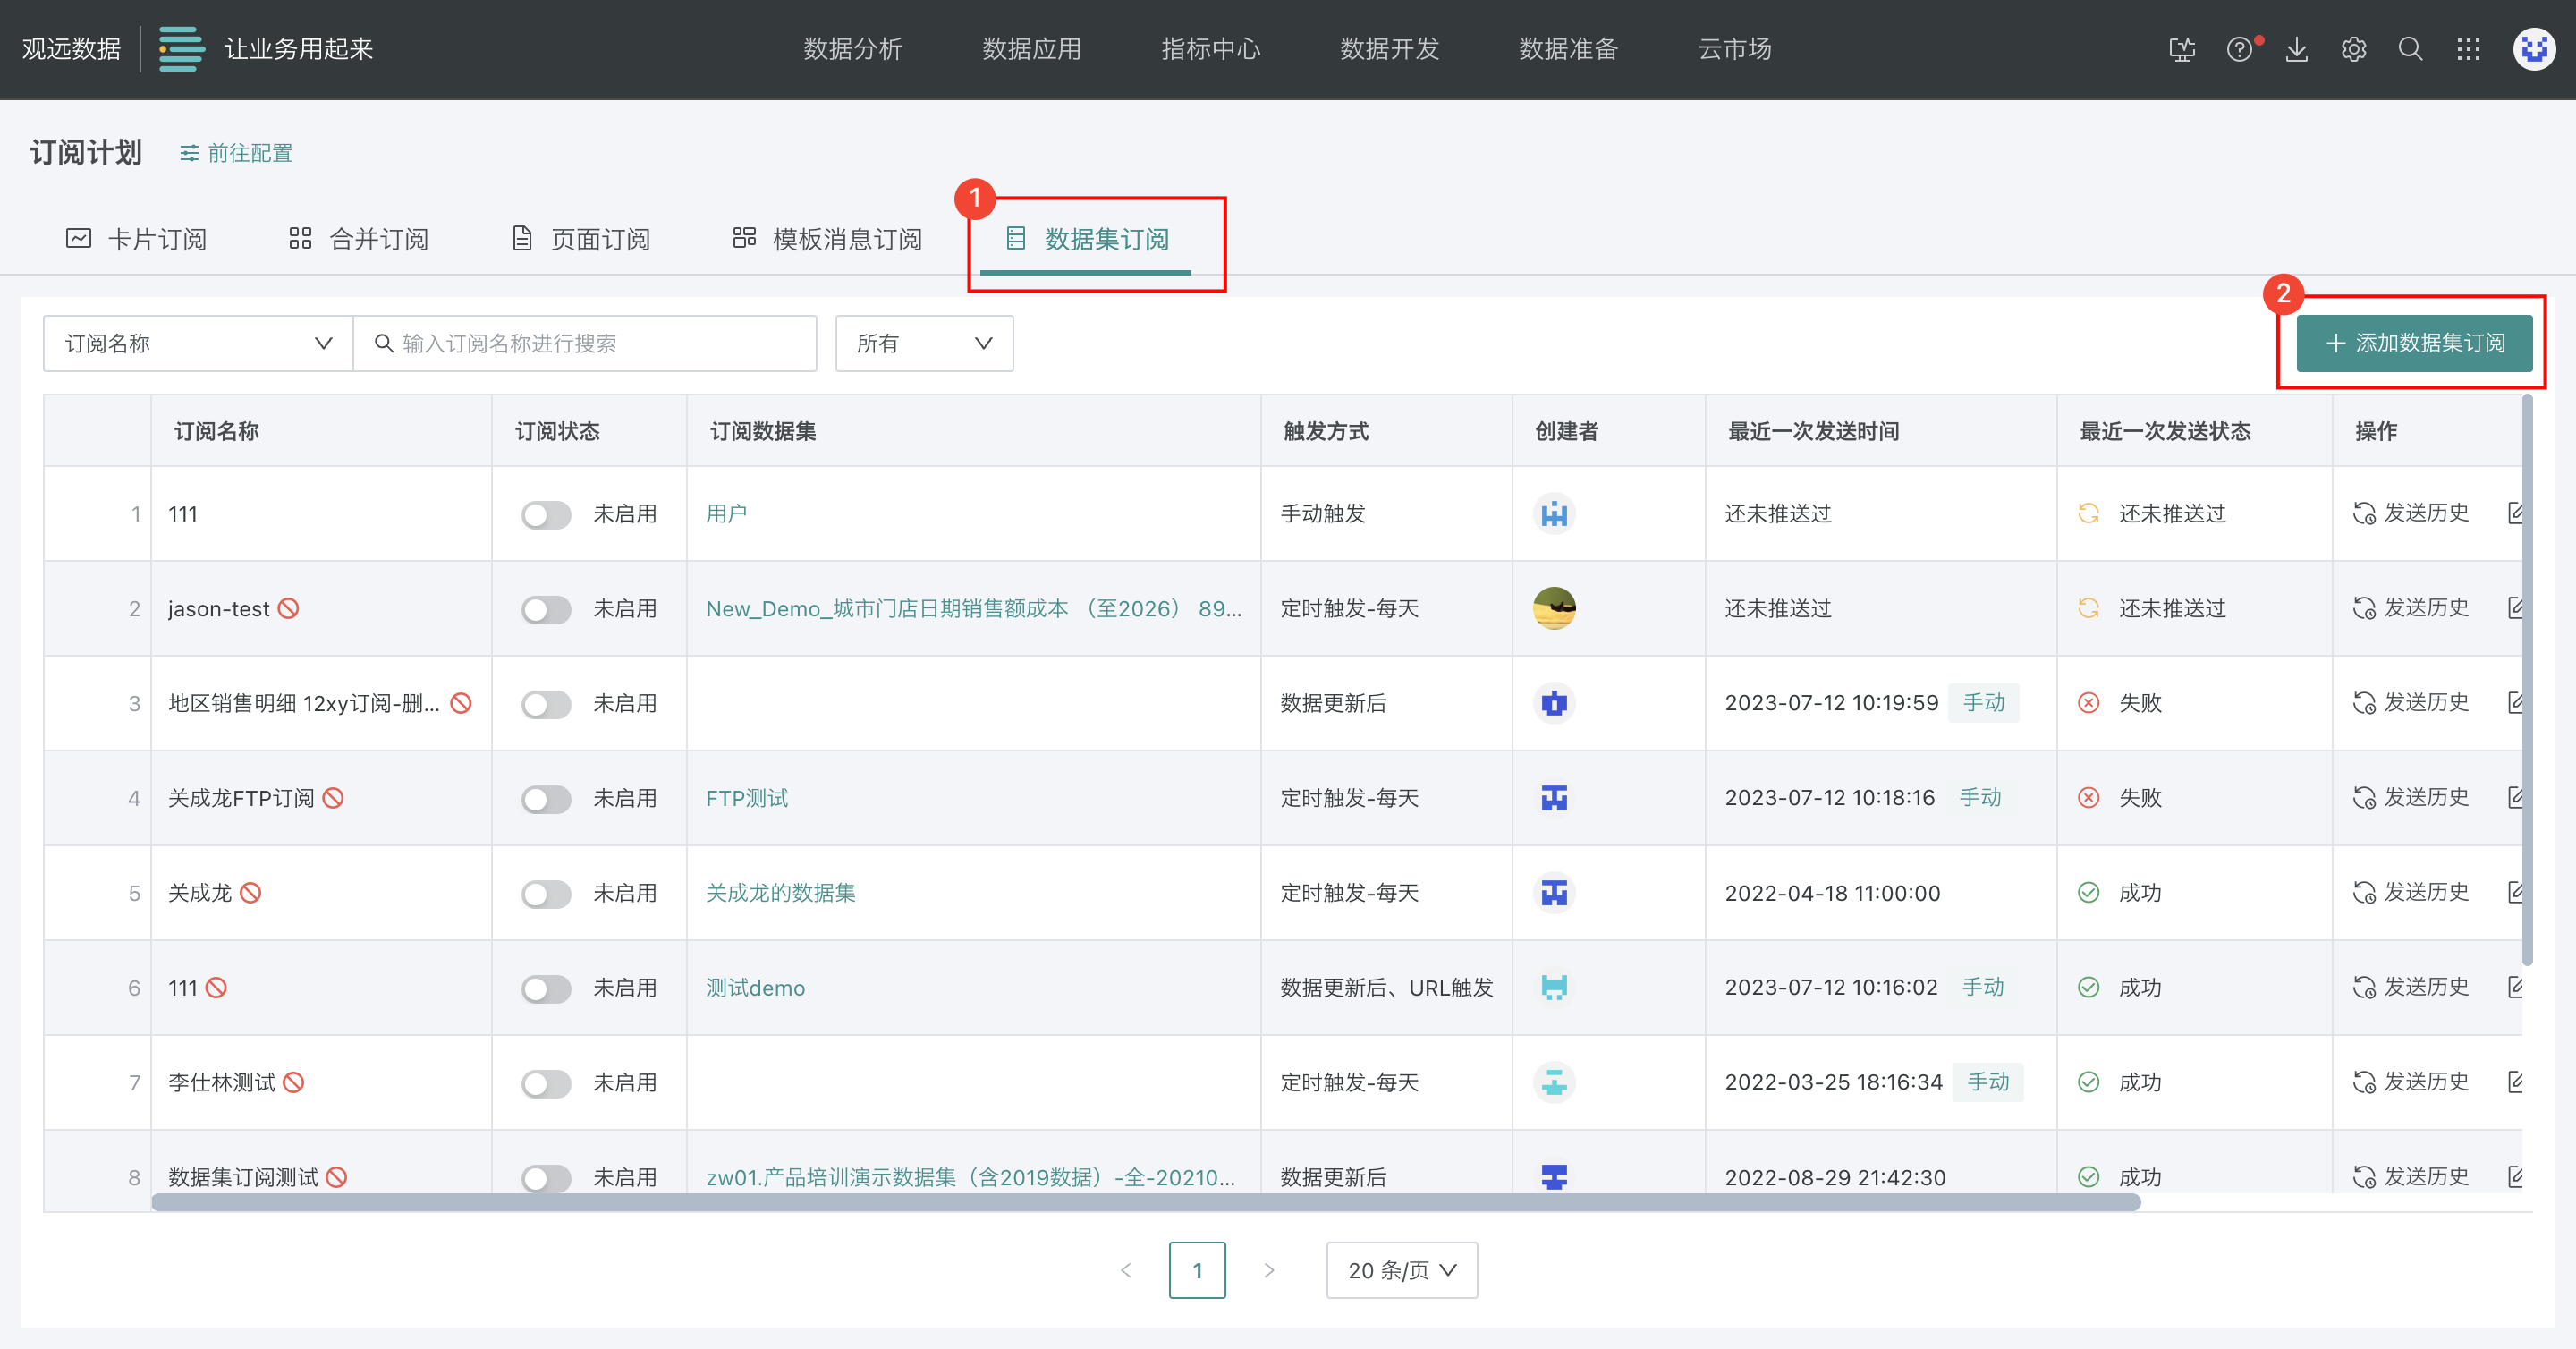This screenshot has width=2576, height=1349.
Task: Open the FTP测试 dataset link
Action: click(747, 798)
